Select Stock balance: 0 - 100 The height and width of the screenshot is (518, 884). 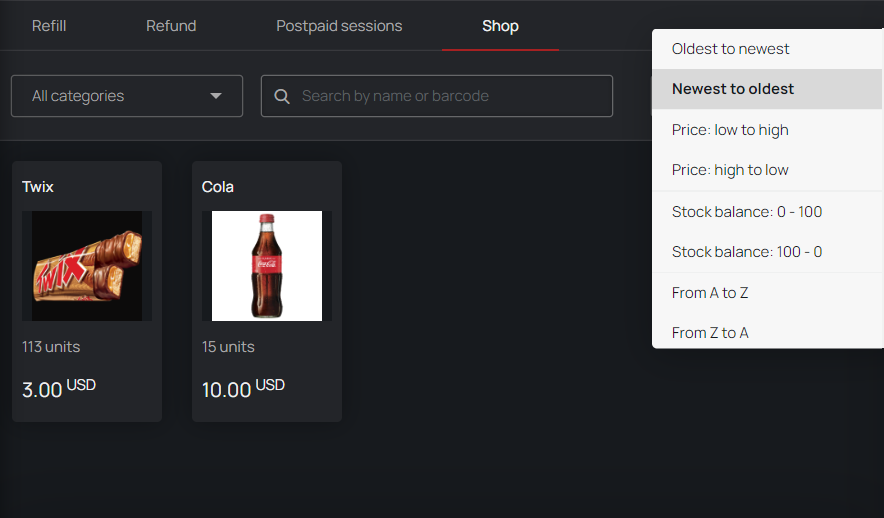pos(767,211)
